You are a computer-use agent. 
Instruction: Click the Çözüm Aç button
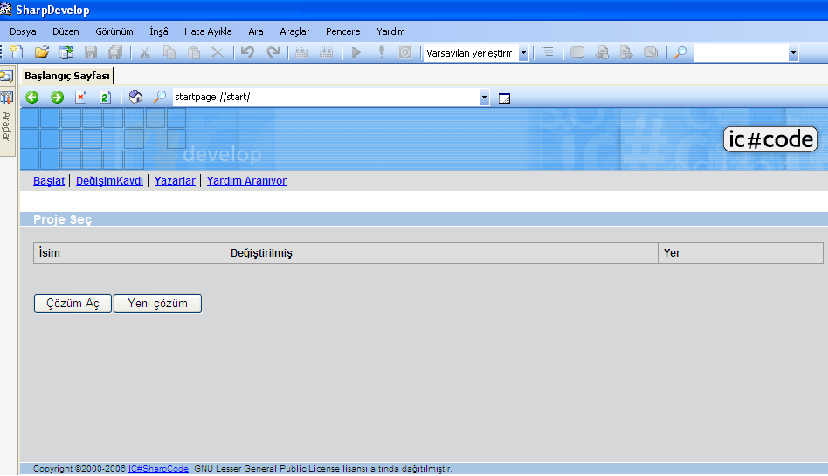click(x=73, y=303)
